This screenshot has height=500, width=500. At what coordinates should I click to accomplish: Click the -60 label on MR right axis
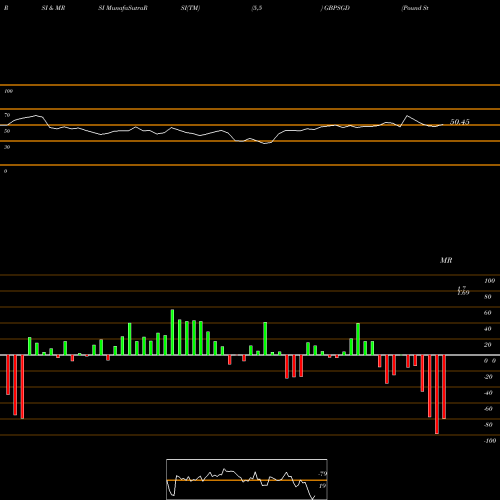click(x=488, y=409)
